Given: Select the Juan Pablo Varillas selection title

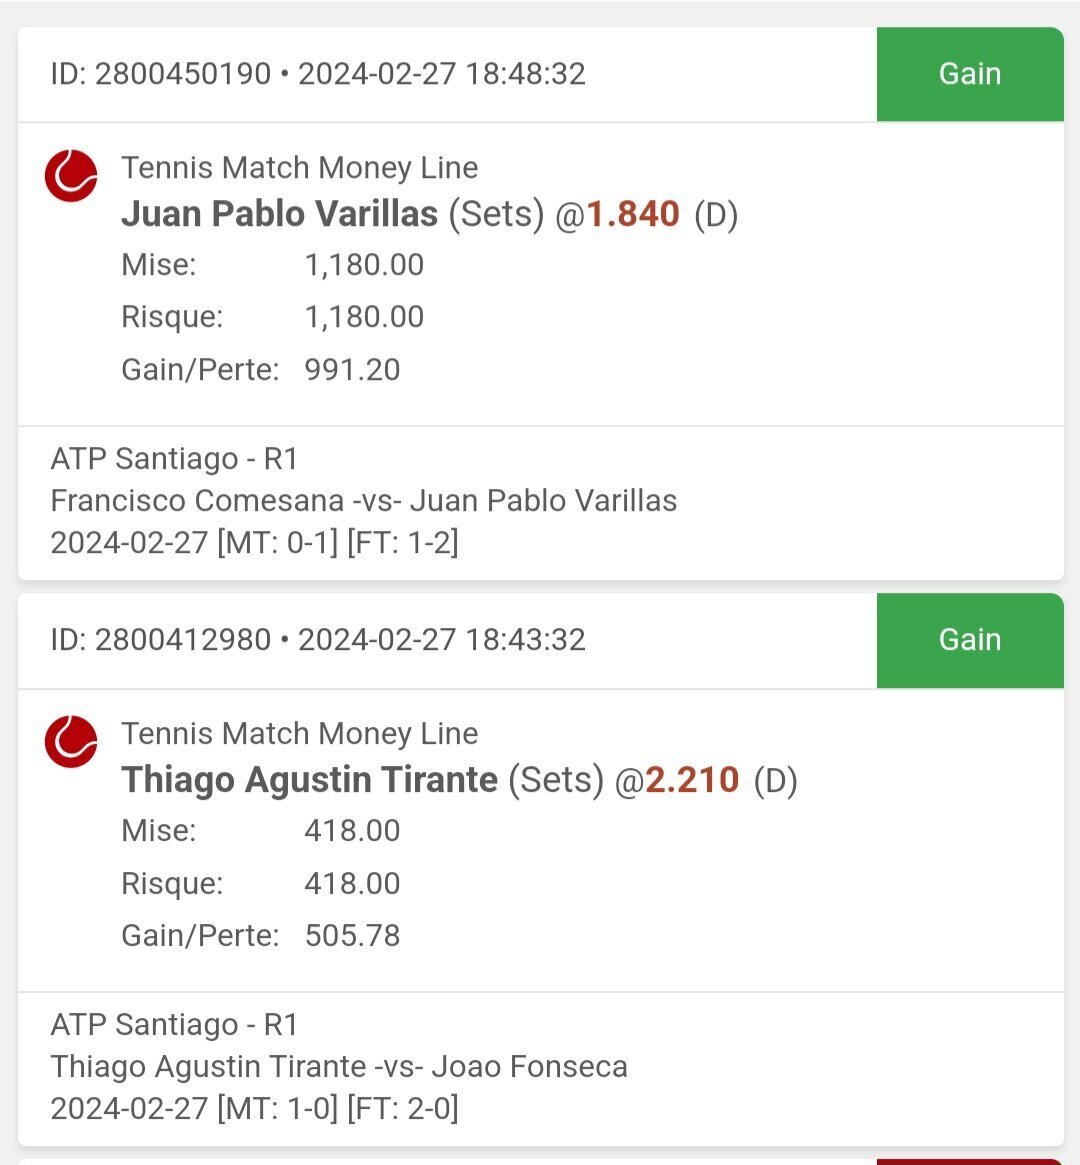Looking at the screenshot, I should pyautogui.click(x=279, y=214).
